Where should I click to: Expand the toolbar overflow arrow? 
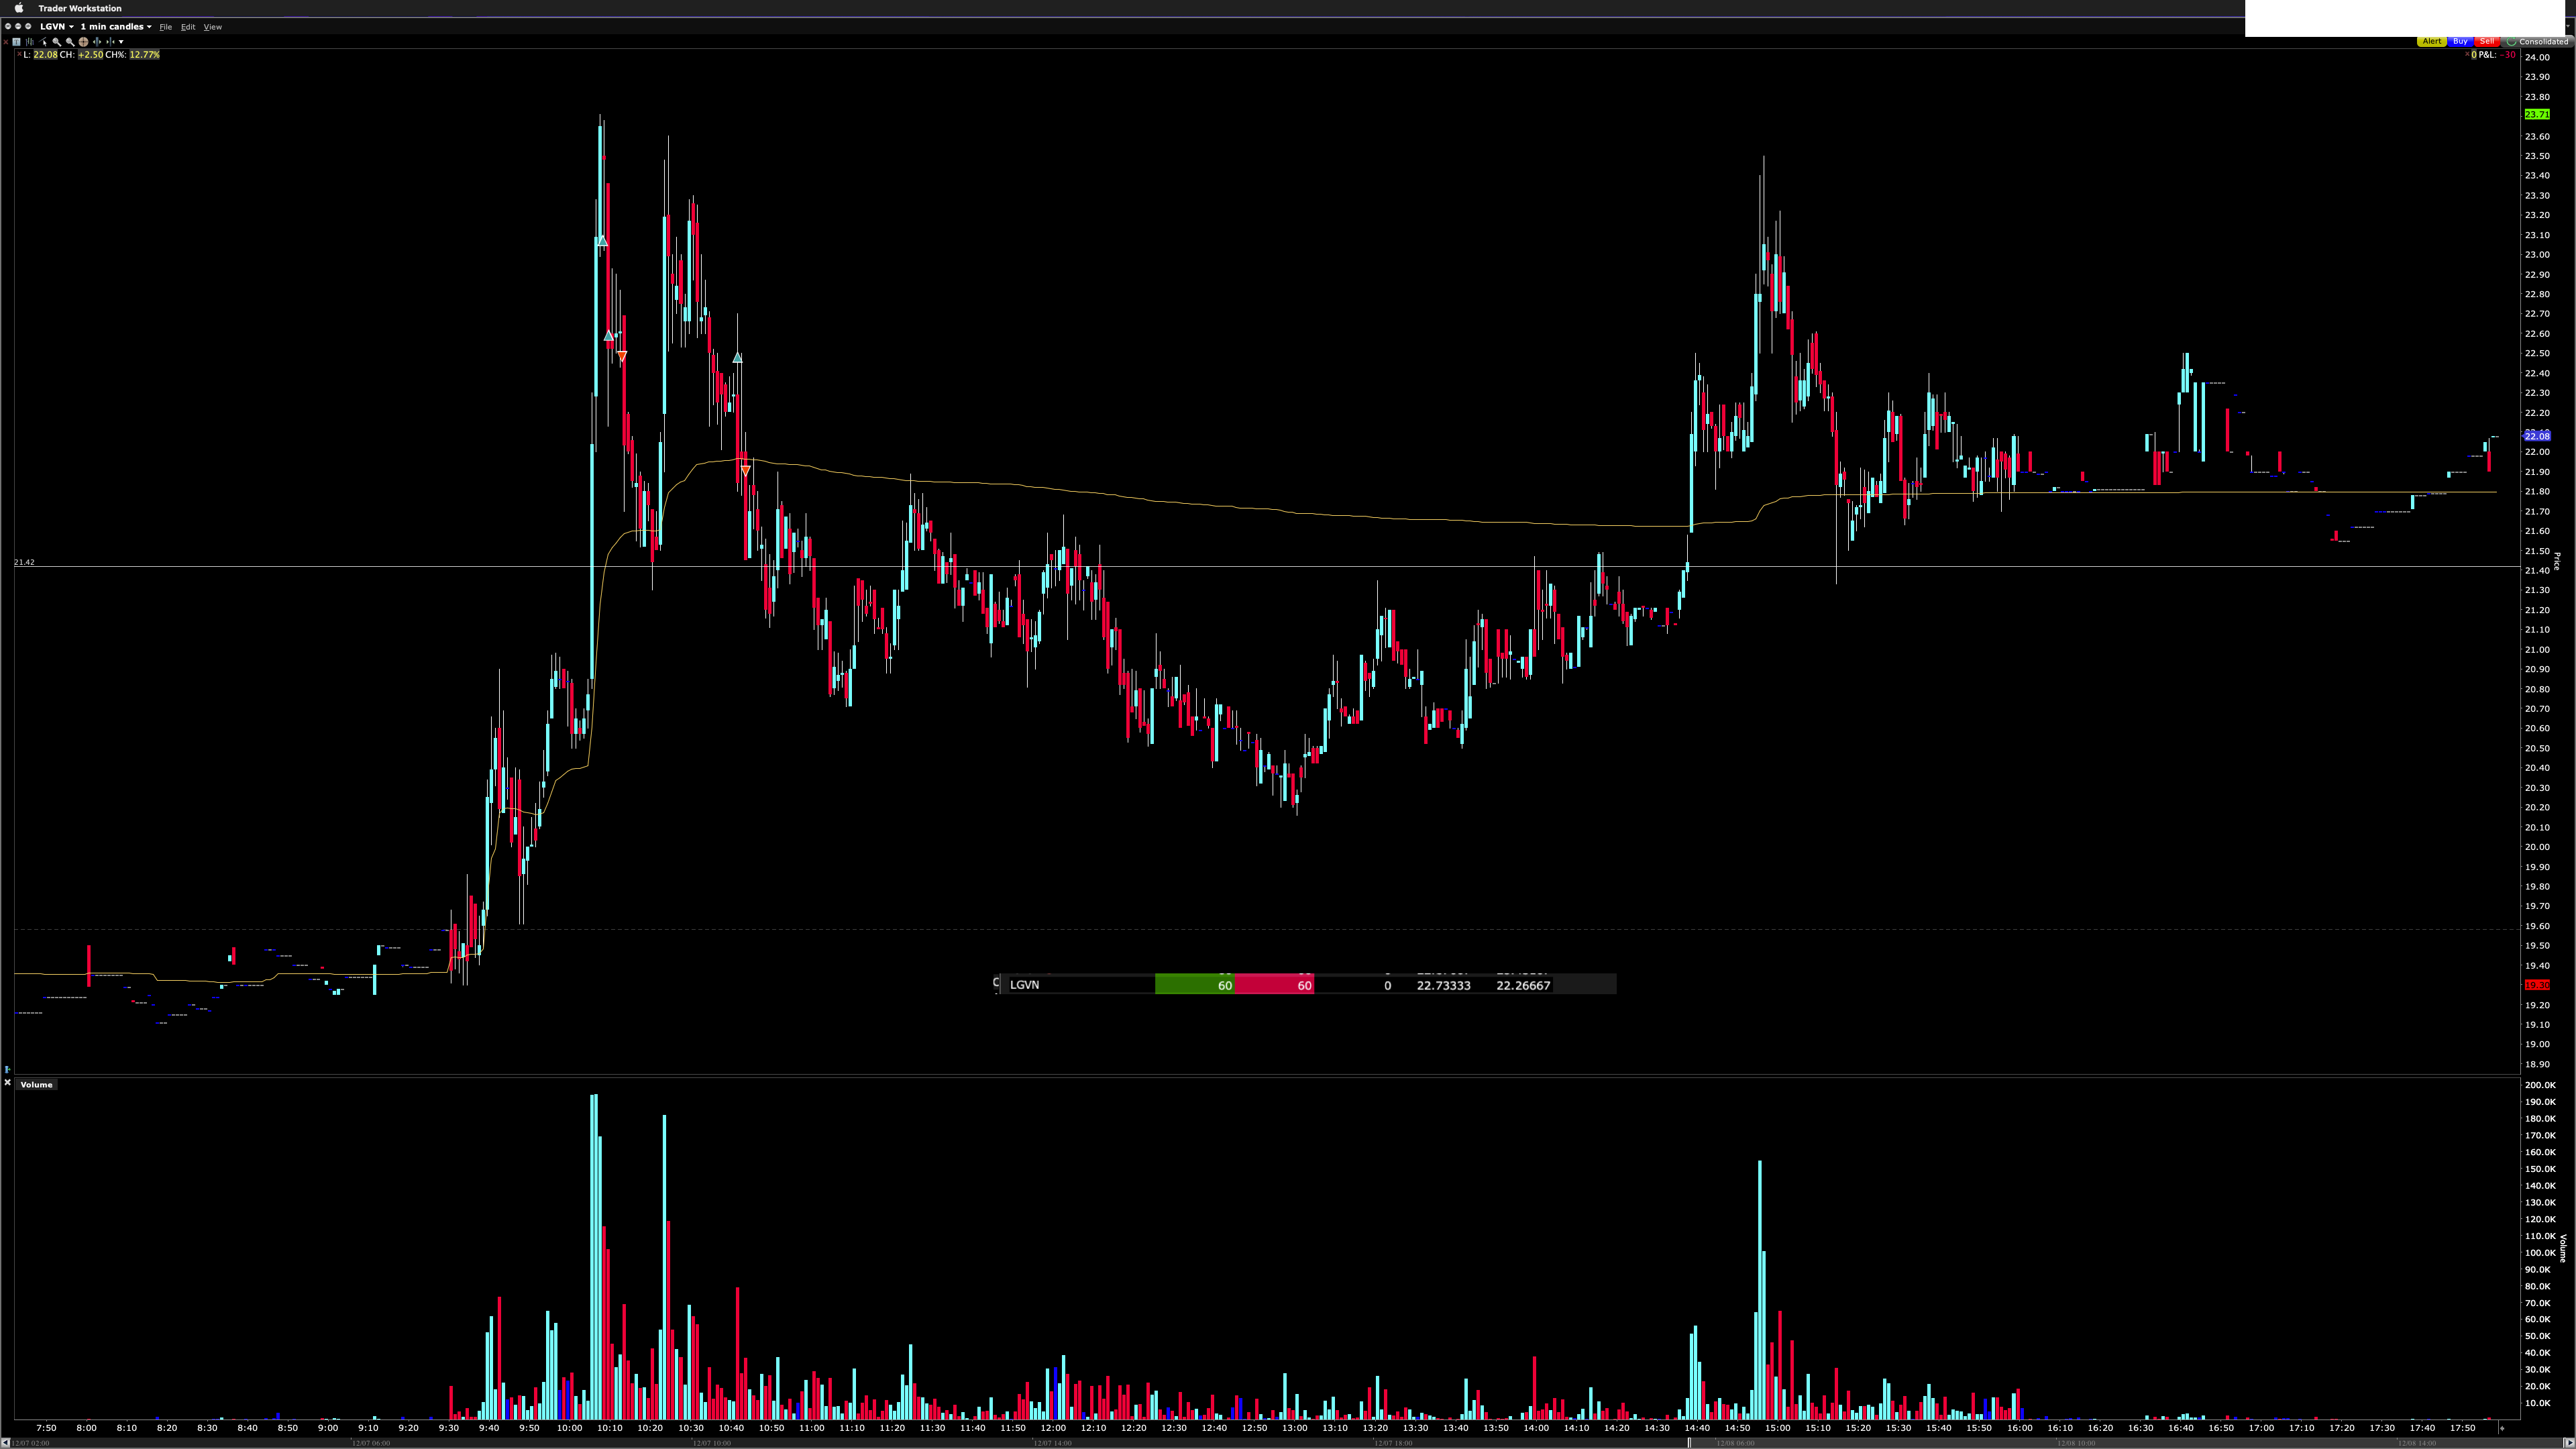tap(121, 42)
